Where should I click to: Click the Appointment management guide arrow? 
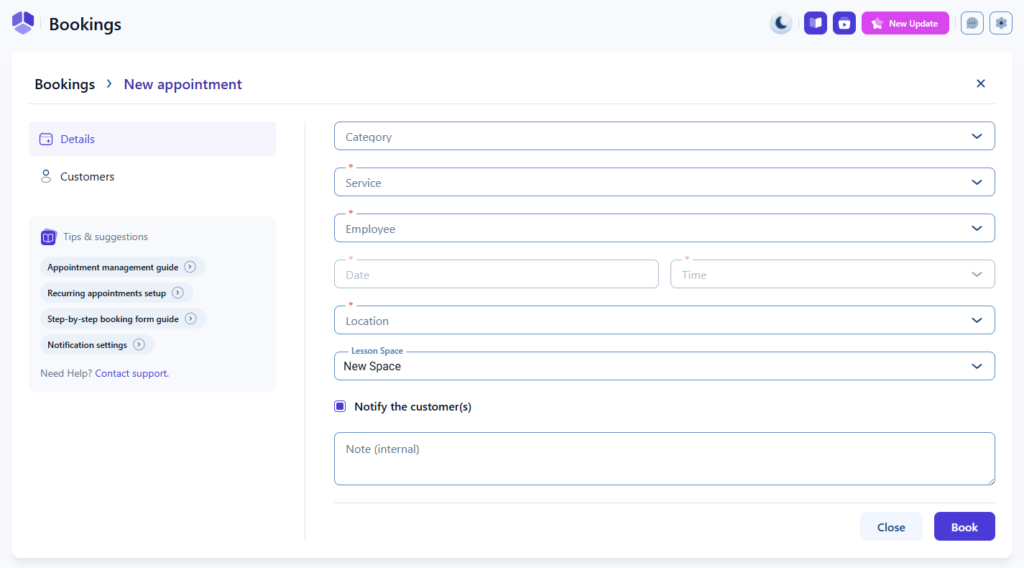(x=190, y=267)
